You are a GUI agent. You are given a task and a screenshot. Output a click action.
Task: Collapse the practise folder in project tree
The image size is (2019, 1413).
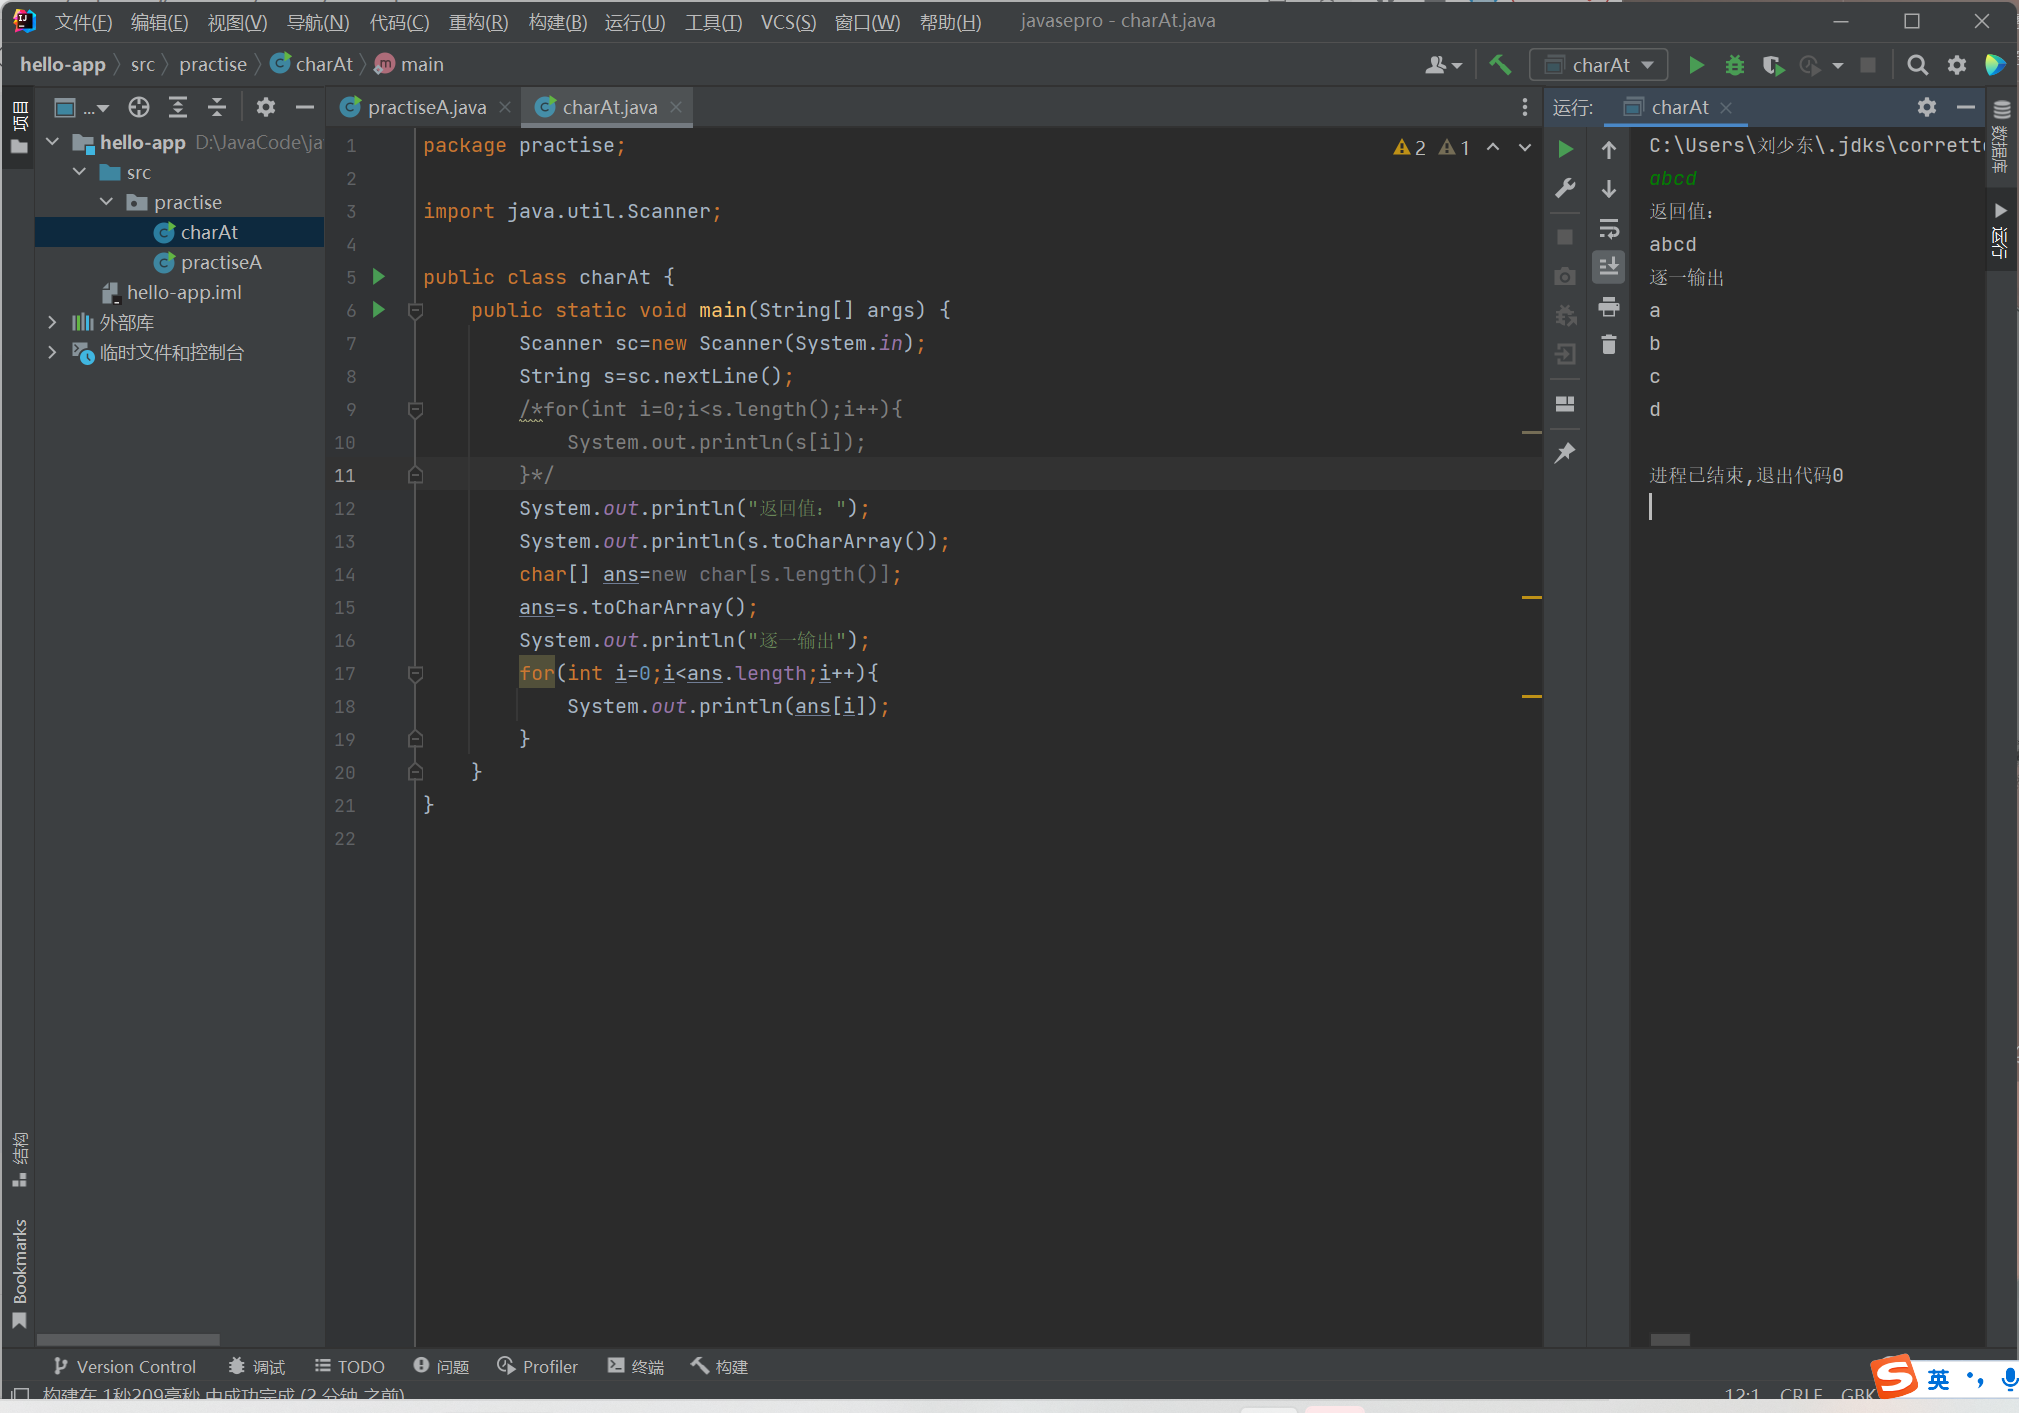tap(107, 202)
